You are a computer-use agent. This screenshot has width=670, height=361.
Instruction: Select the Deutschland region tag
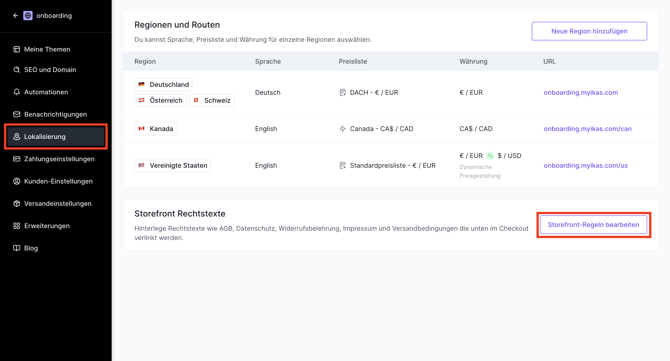[x=164, y=85]
